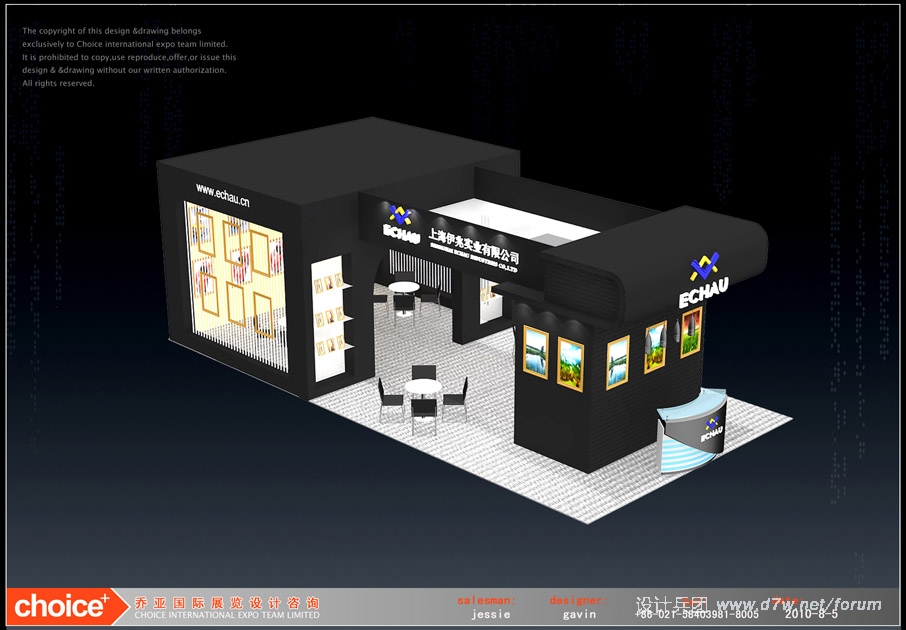
Task: Click the date '2010-8-5'
Action: click(811, 614)
